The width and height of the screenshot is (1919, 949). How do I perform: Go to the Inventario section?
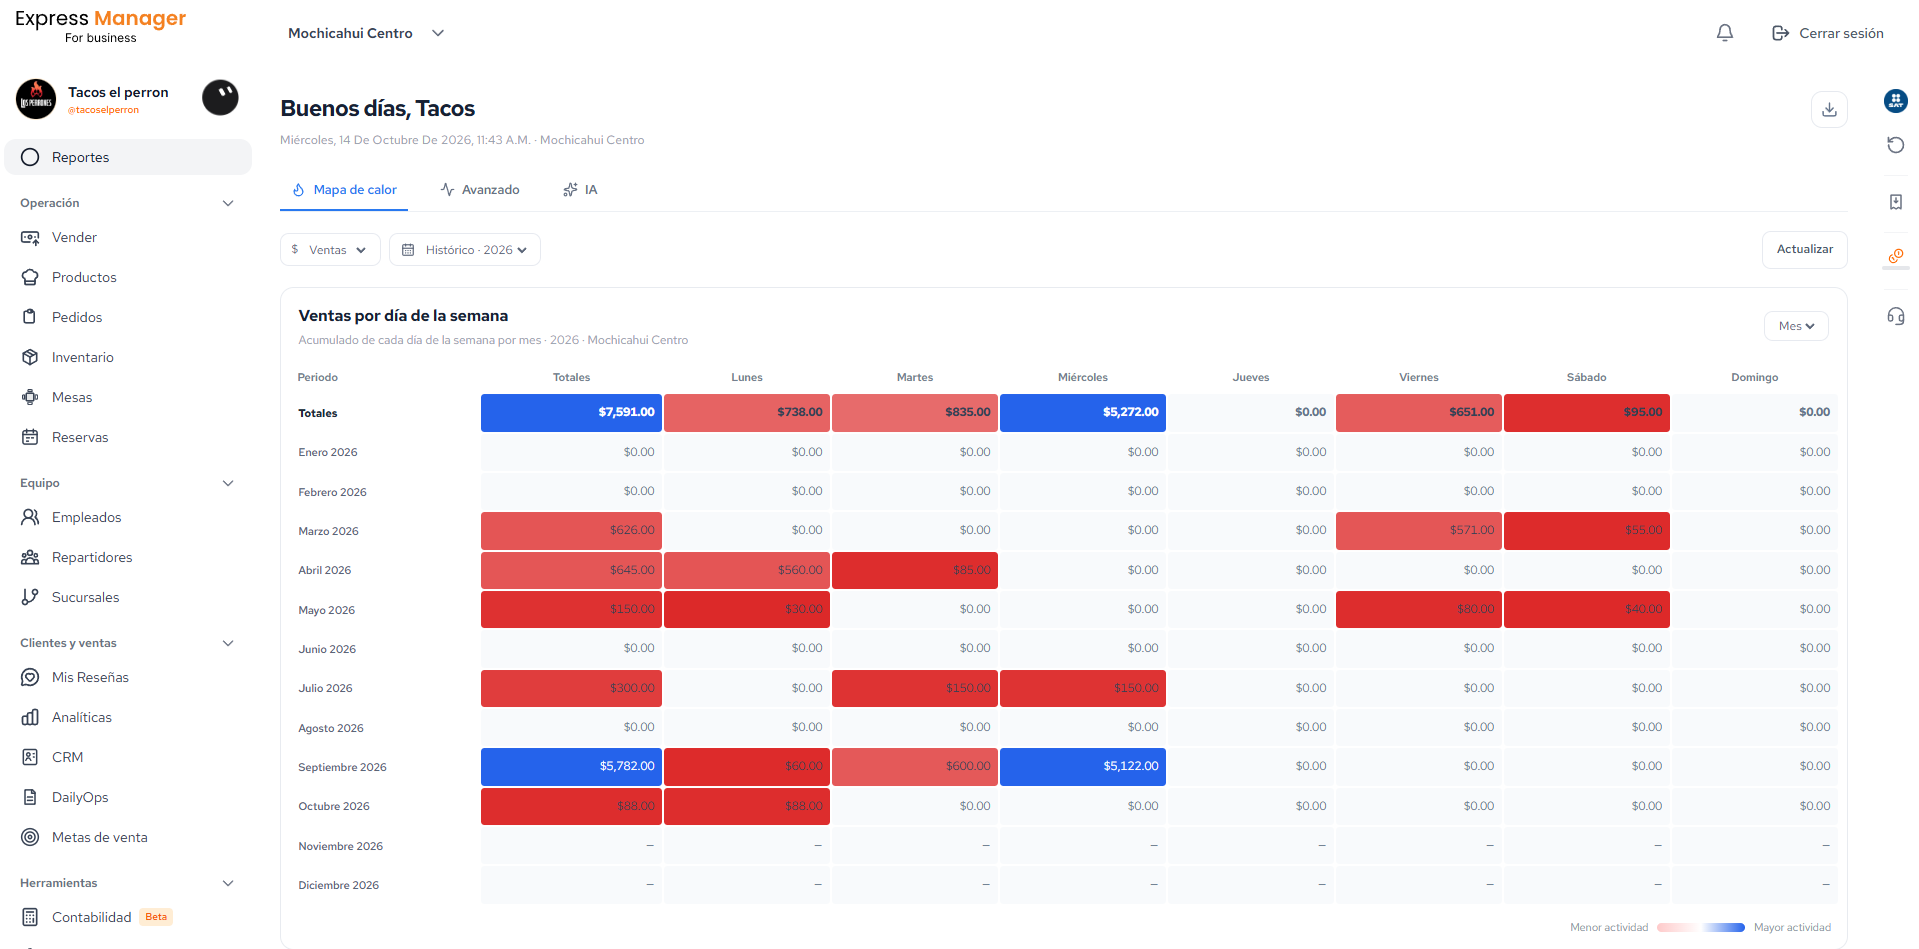click(128, 357)
